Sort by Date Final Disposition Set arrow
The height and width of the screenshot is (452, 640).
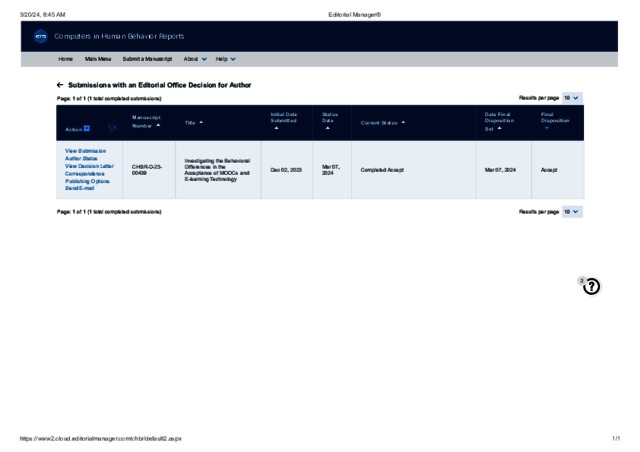click(x=502, y=129)
